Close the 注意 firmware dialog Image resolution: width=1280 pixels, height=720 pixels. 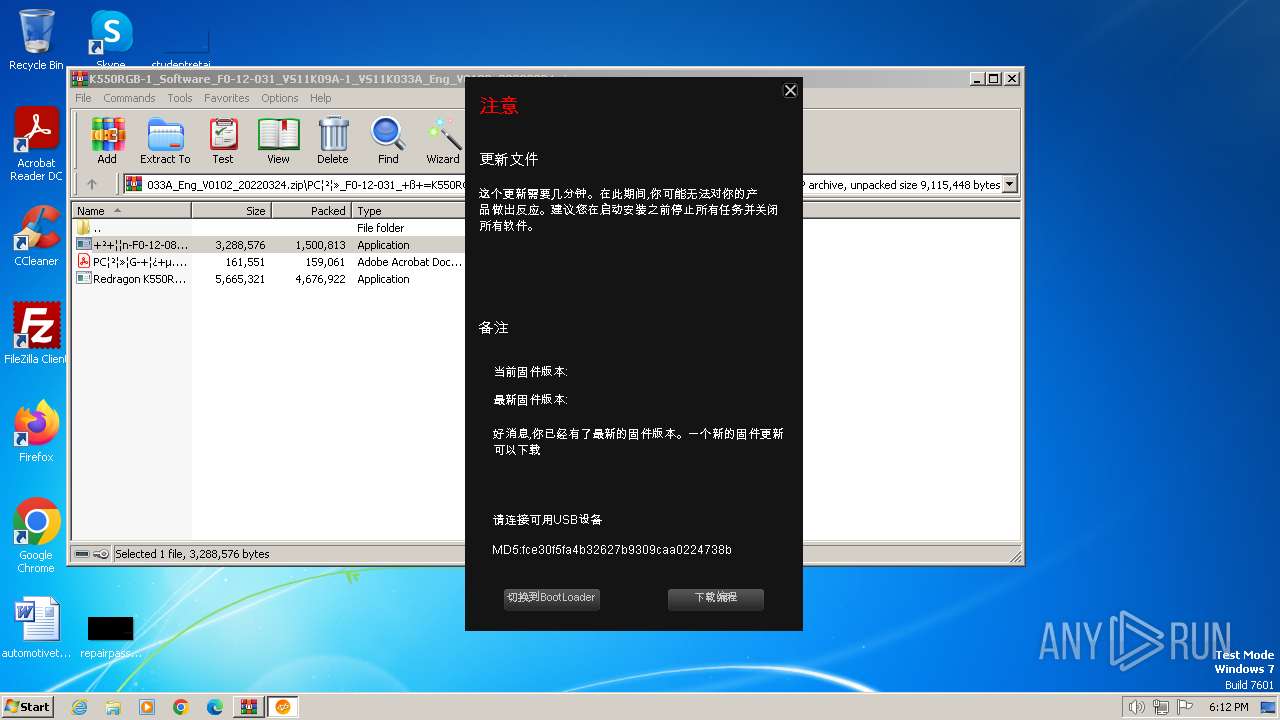790,91
